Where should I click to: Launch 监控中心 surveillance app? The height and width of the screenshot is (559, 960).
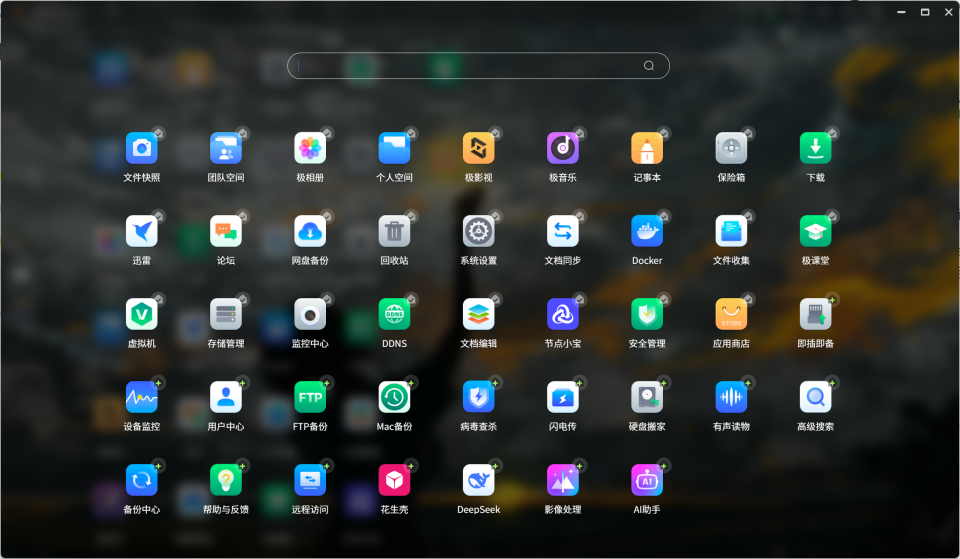(x=310, y=315)
